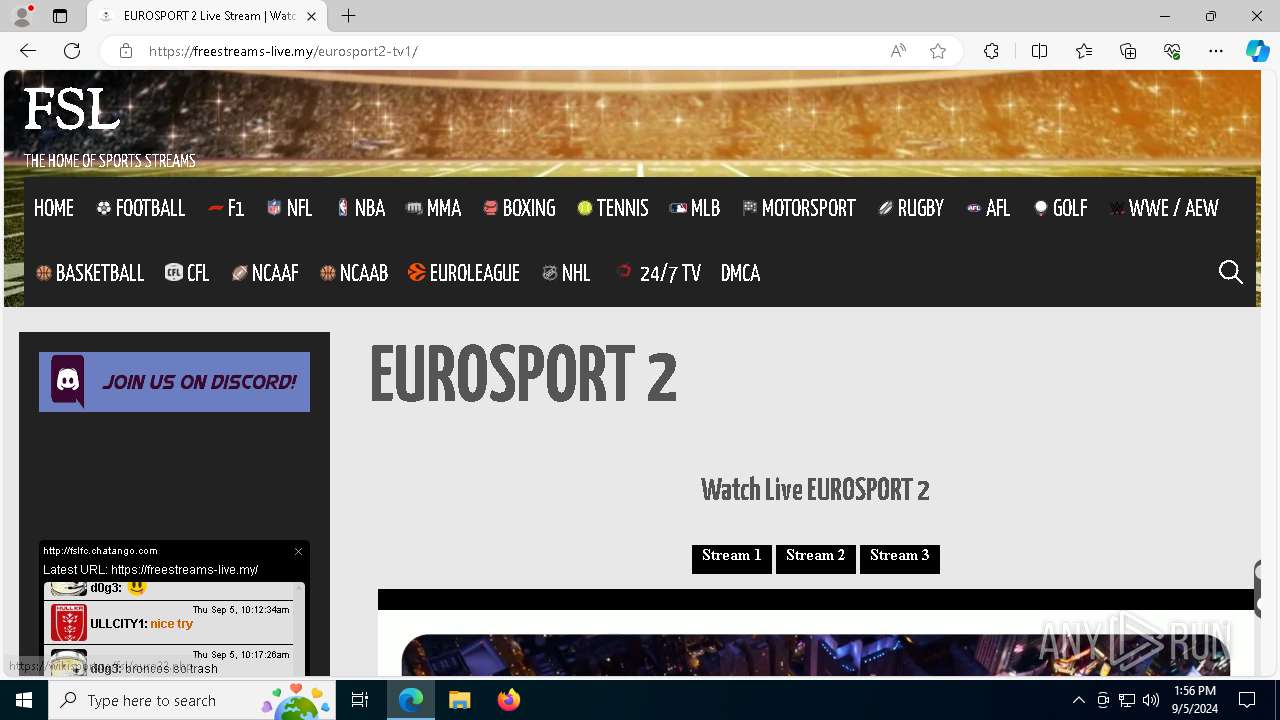
Task: Open the F1 streams menu
Action: [226, 208]
